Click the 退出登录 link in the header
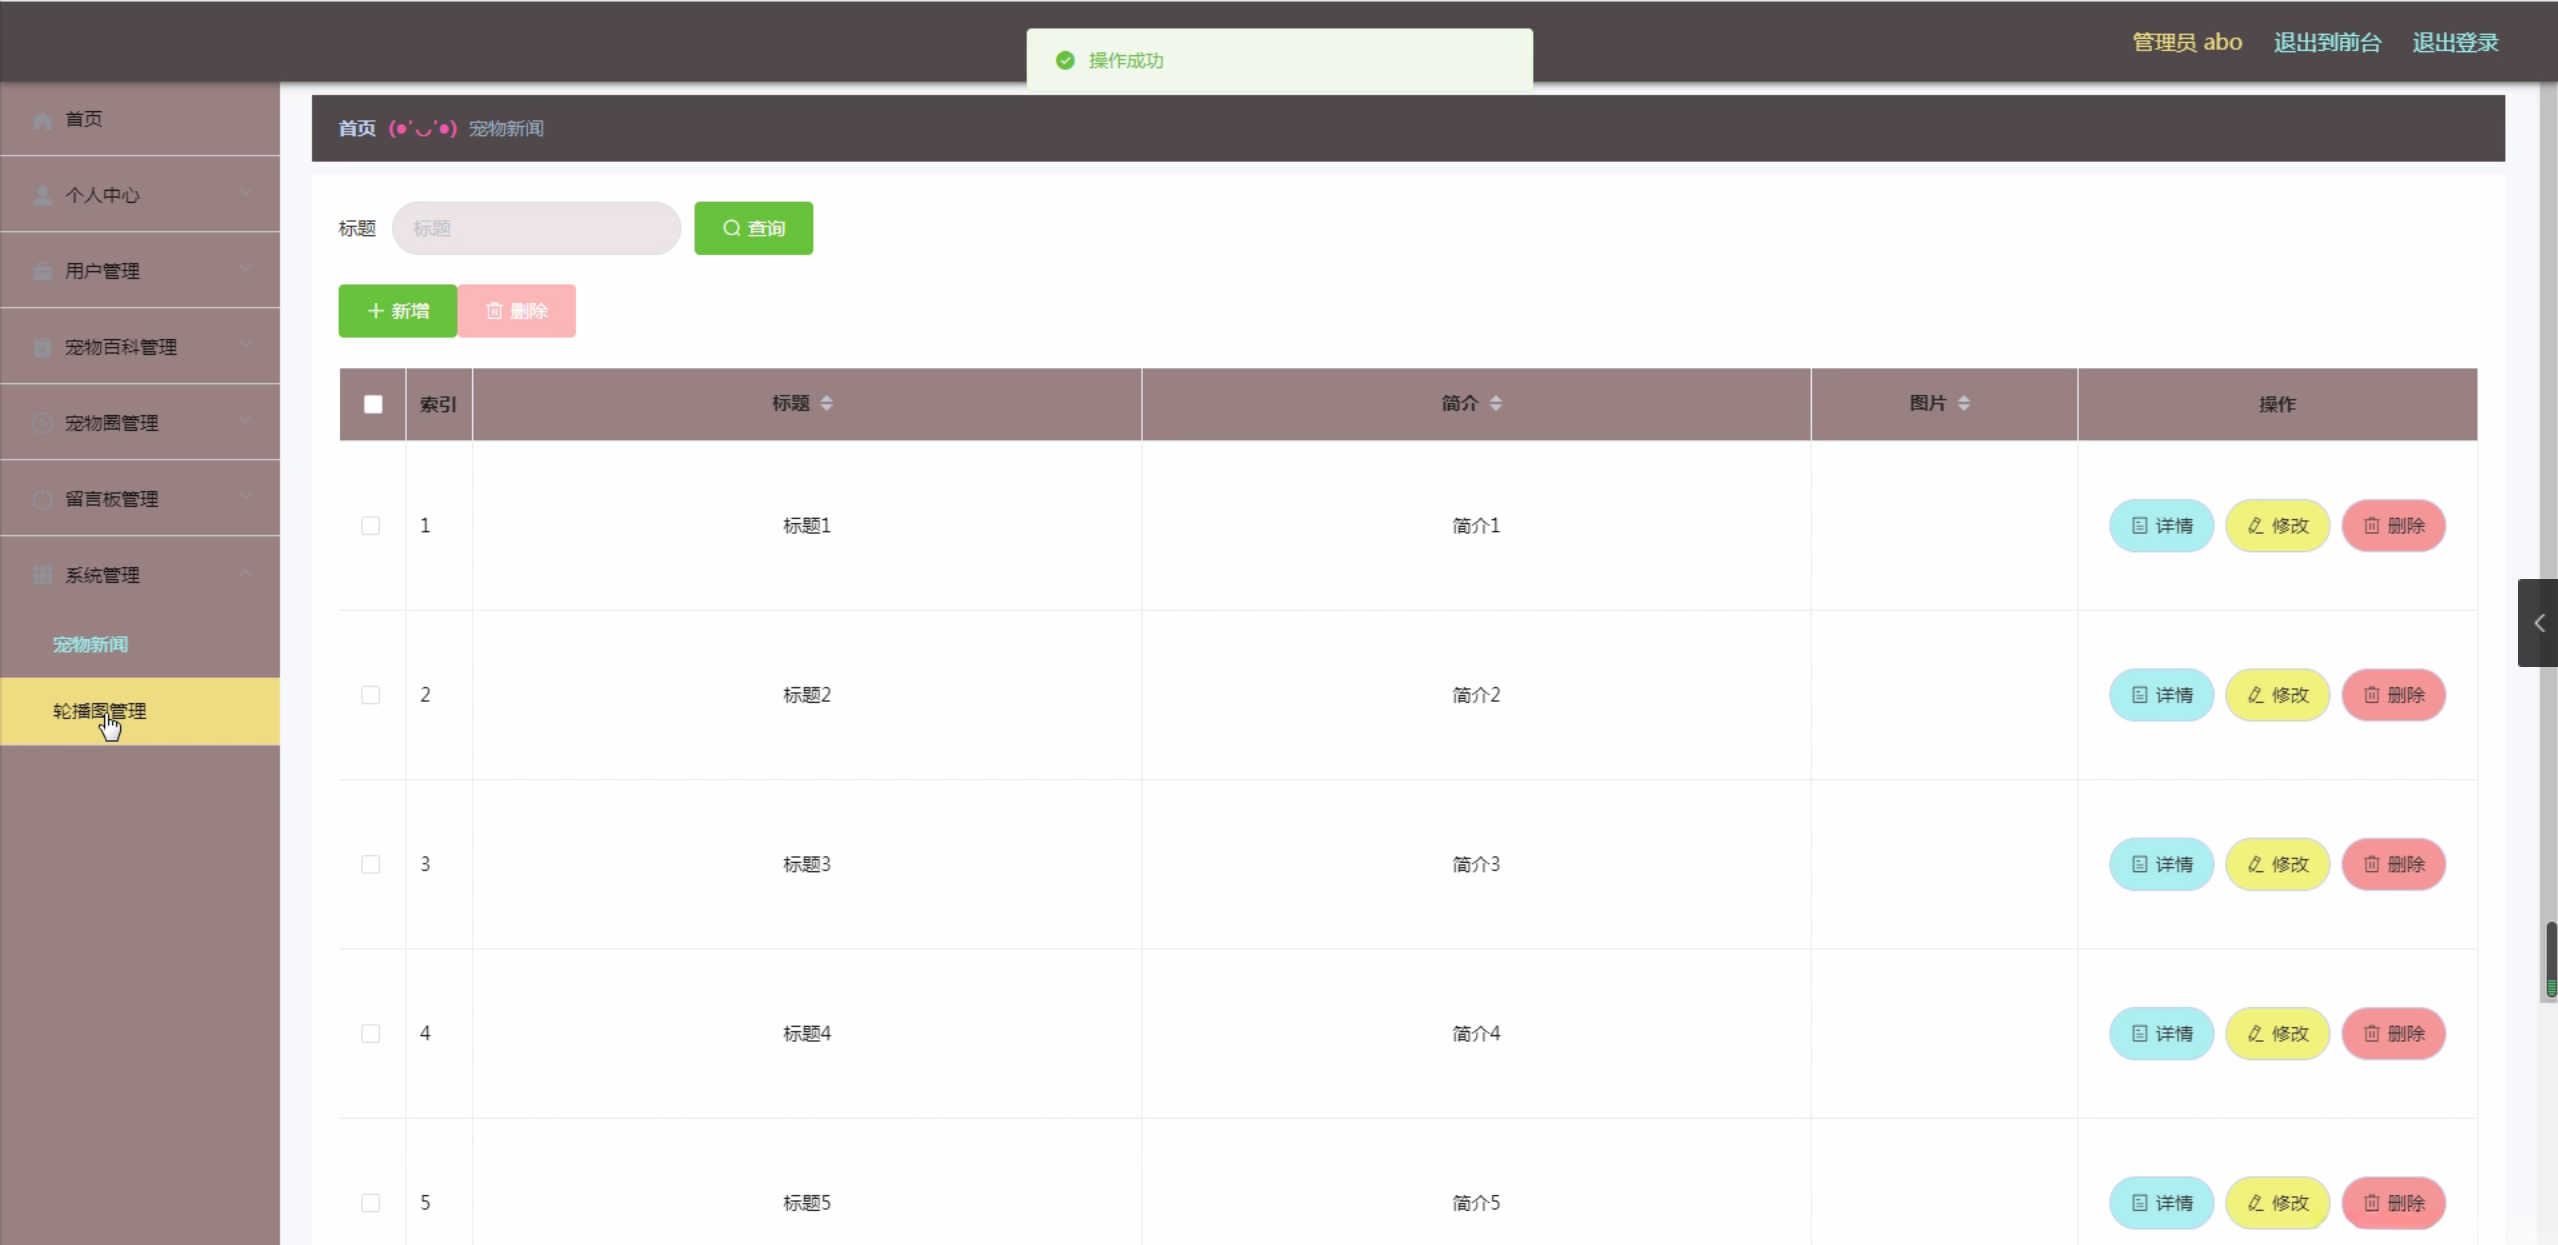2558x1245 pixels. pos(2455,42)
